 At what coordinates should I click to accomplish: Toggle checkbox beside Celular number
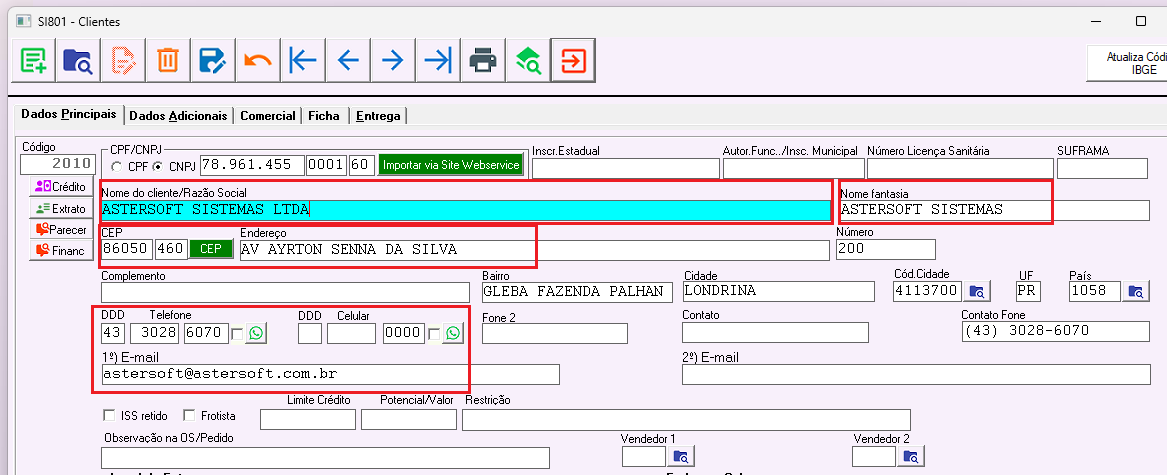click(433, 334)
